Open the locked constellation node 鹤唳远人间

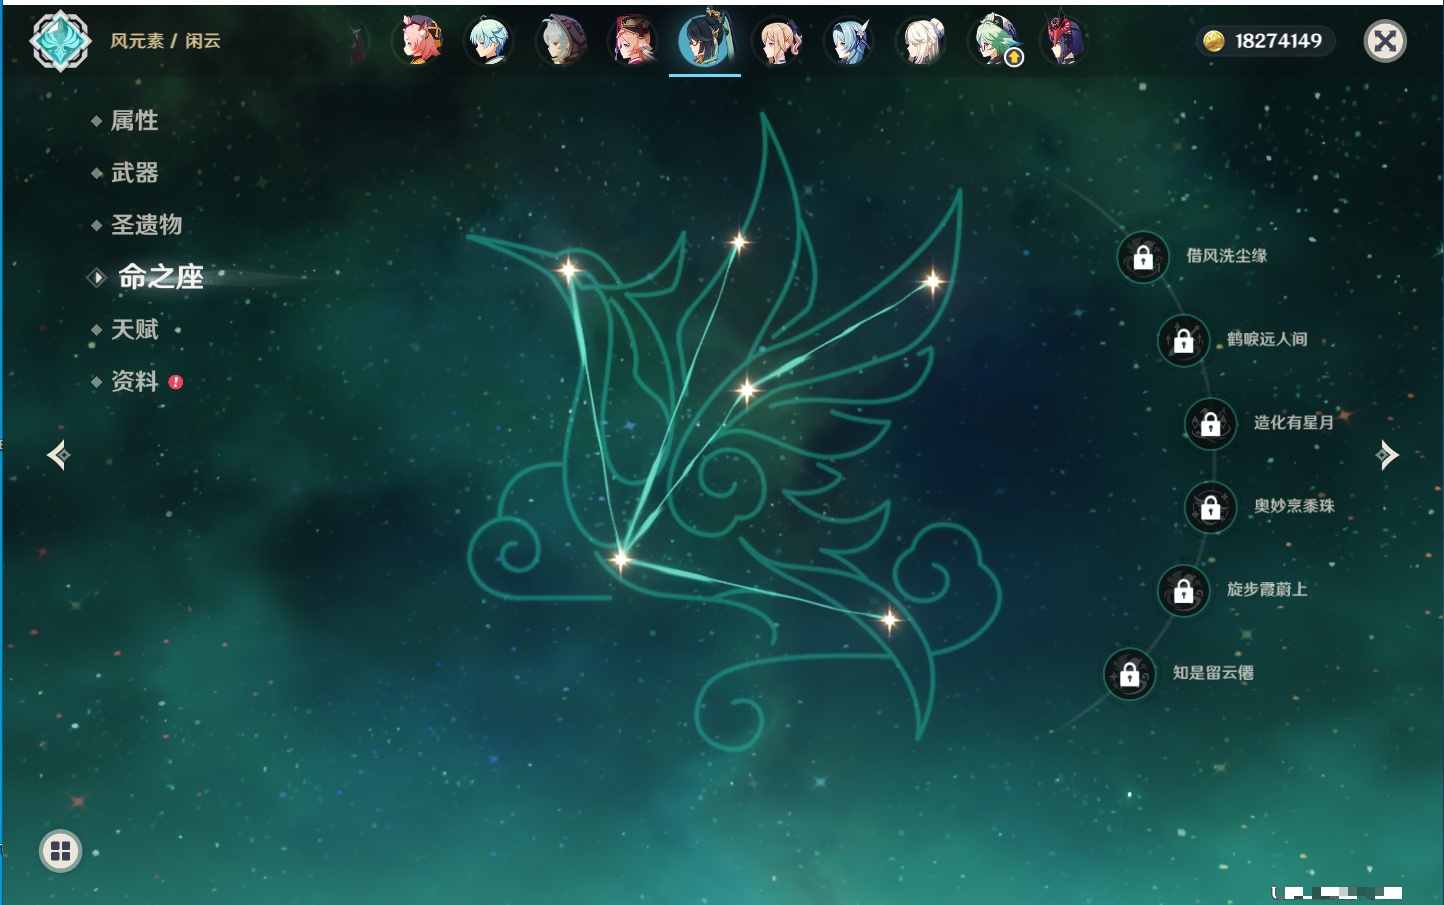(x=1183, y=341)
